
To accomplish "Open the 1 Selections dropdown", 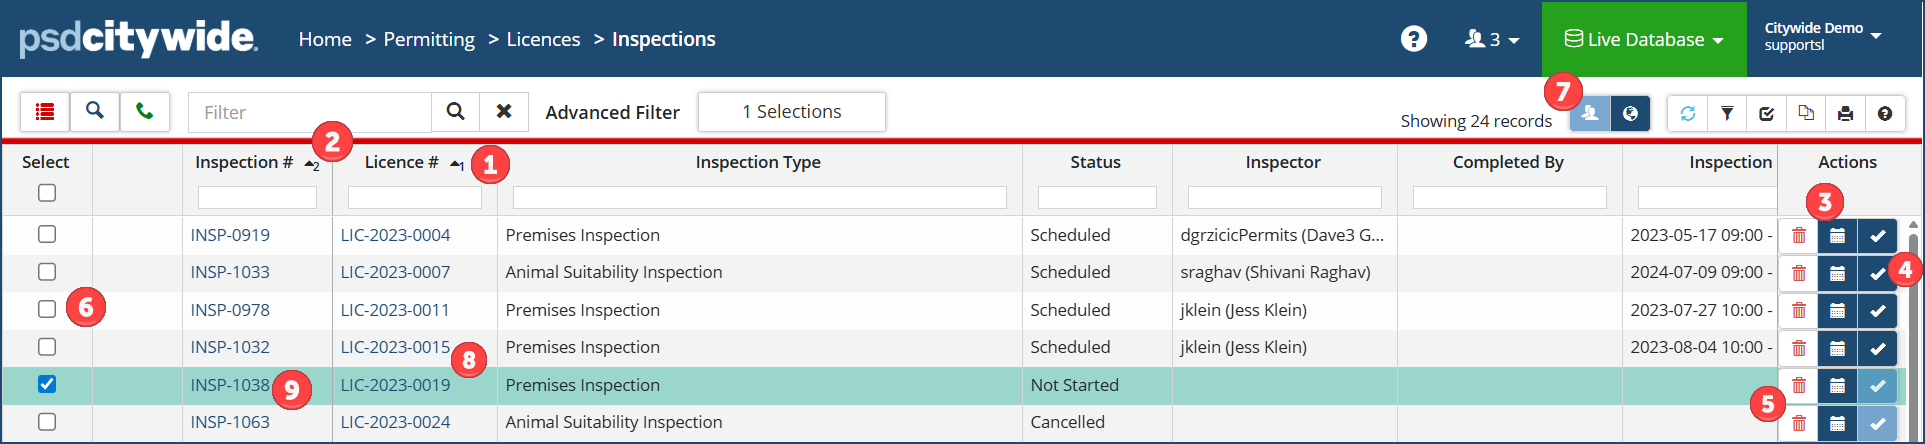I will (791, 112).
